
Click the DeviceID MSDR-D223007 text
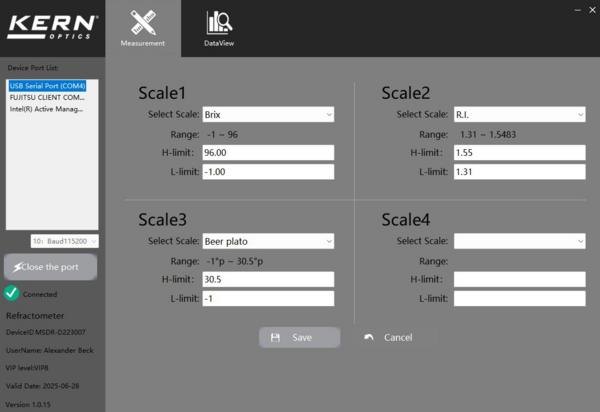[x=46, y=332]
